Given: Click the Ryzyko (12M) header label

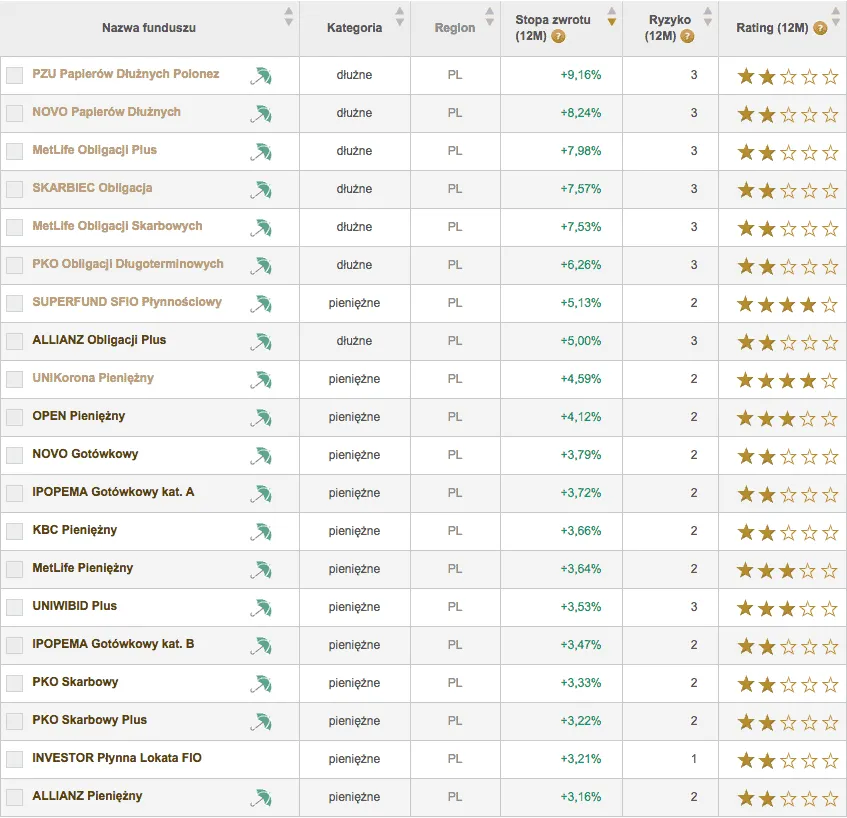Looking at the screenshot, I should (670, 28).
